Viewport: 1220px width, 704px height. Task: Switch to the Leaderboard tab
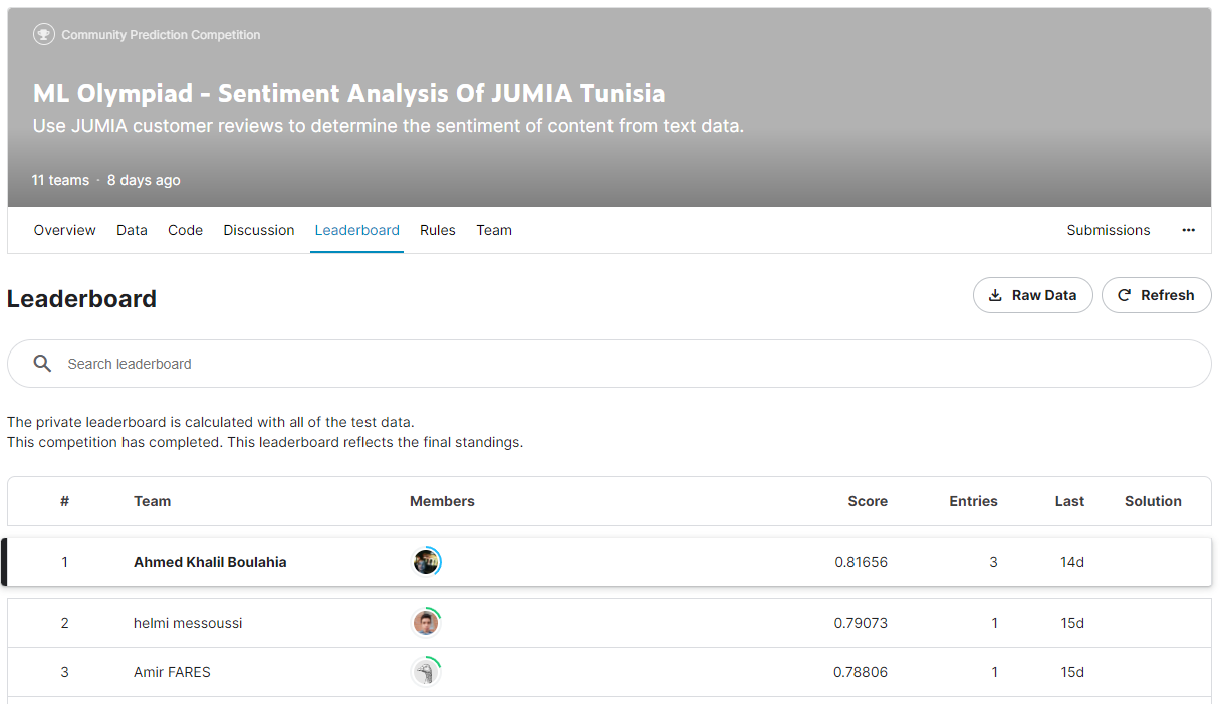[x=357, y=230]
